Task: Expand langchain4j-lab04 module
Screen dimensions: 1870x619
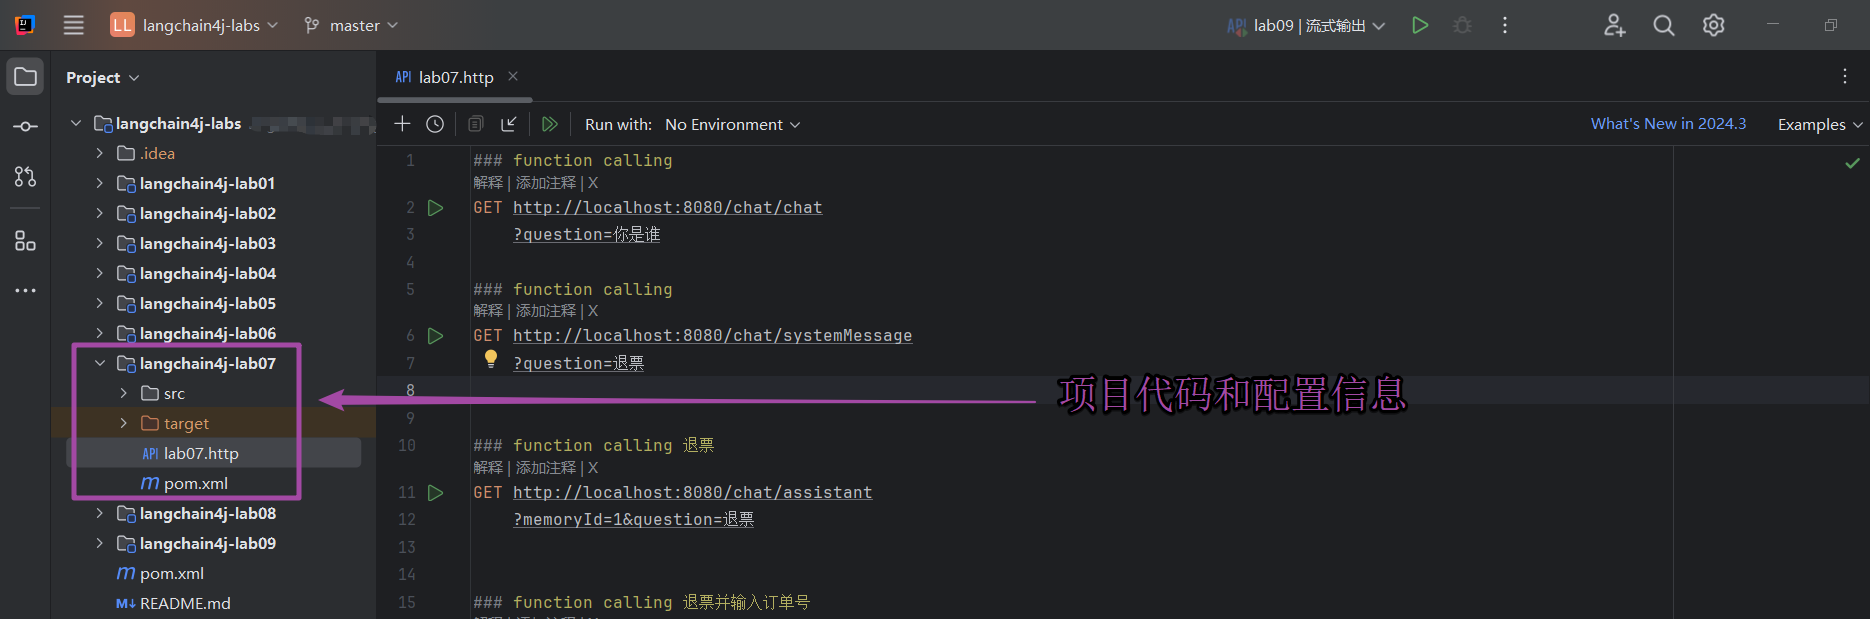Action: pyautogui.click(x=100, y=273)
